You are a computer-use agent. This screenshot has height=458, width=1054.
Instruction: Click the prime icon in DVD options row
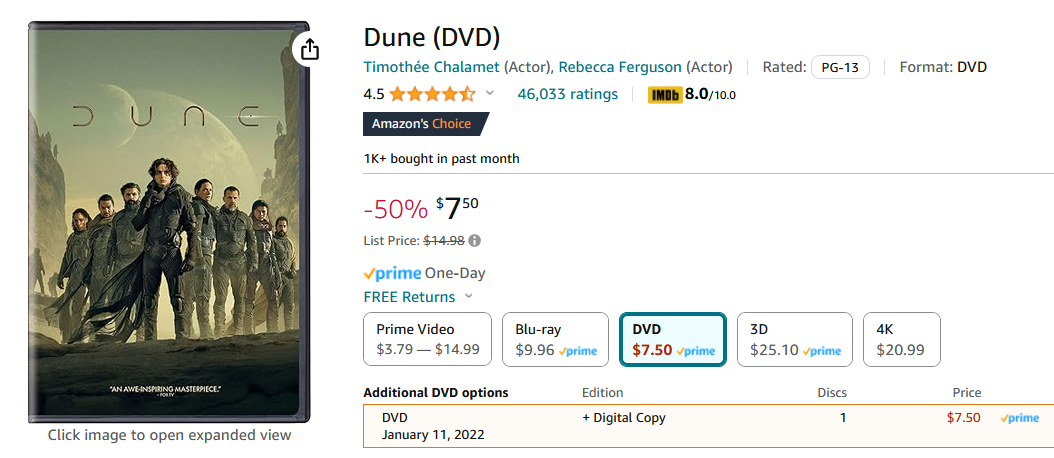pyautogui.click(x=1020, y=418)
